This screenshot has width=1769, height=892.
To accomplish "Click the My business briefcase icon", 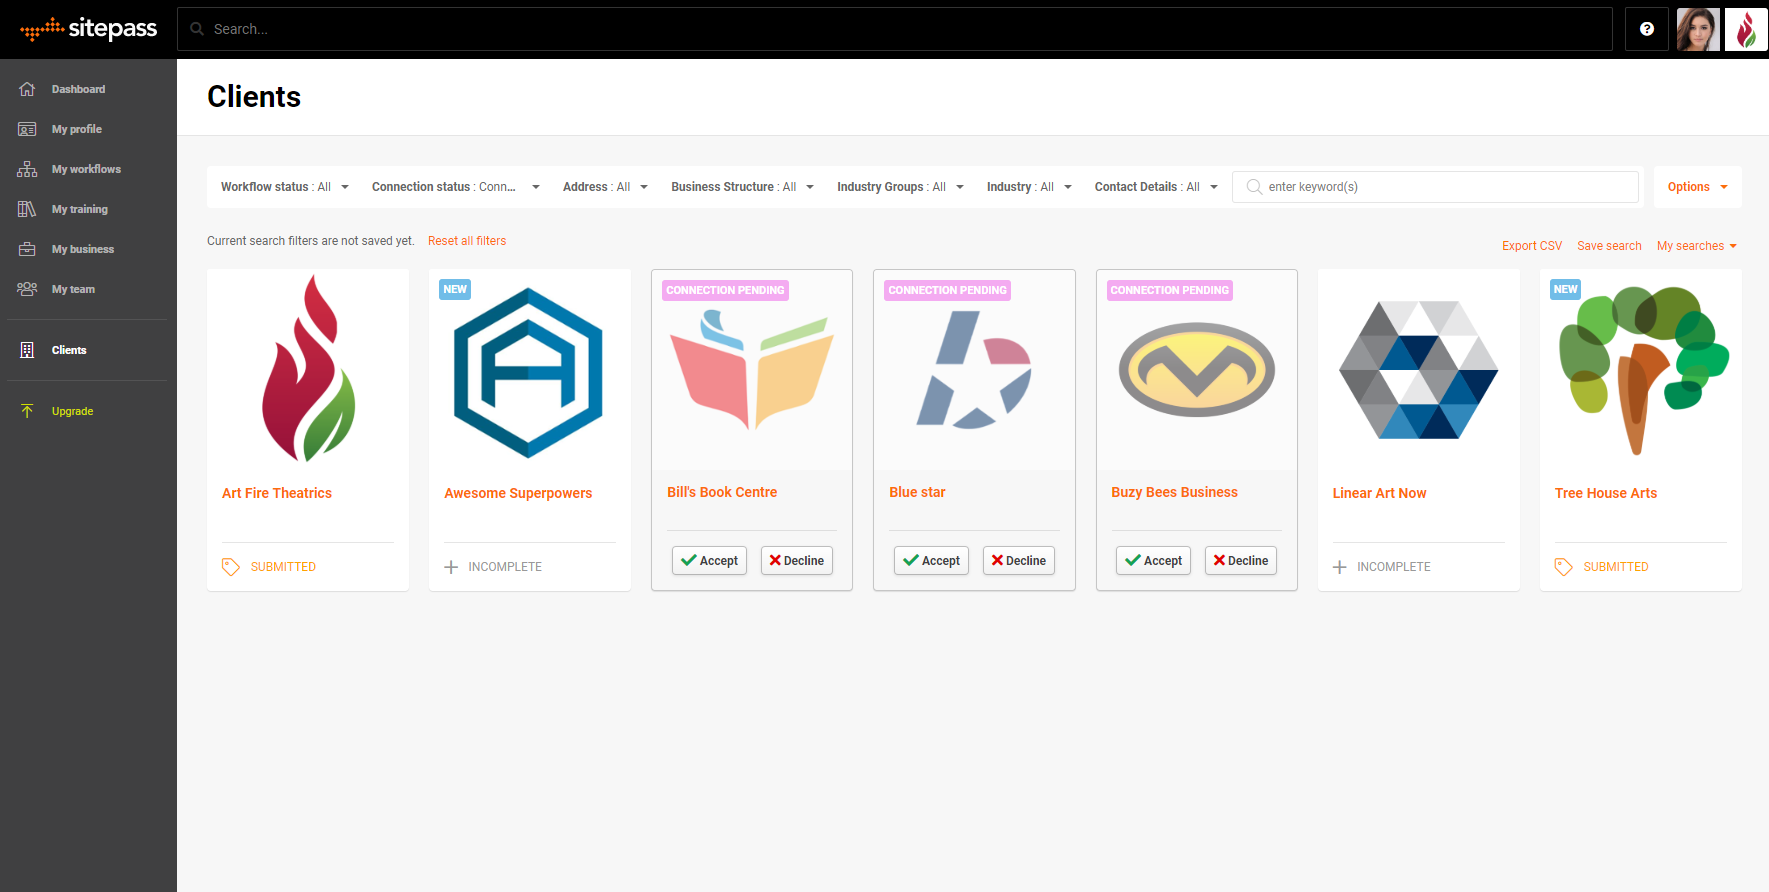I will pos(27,249).
